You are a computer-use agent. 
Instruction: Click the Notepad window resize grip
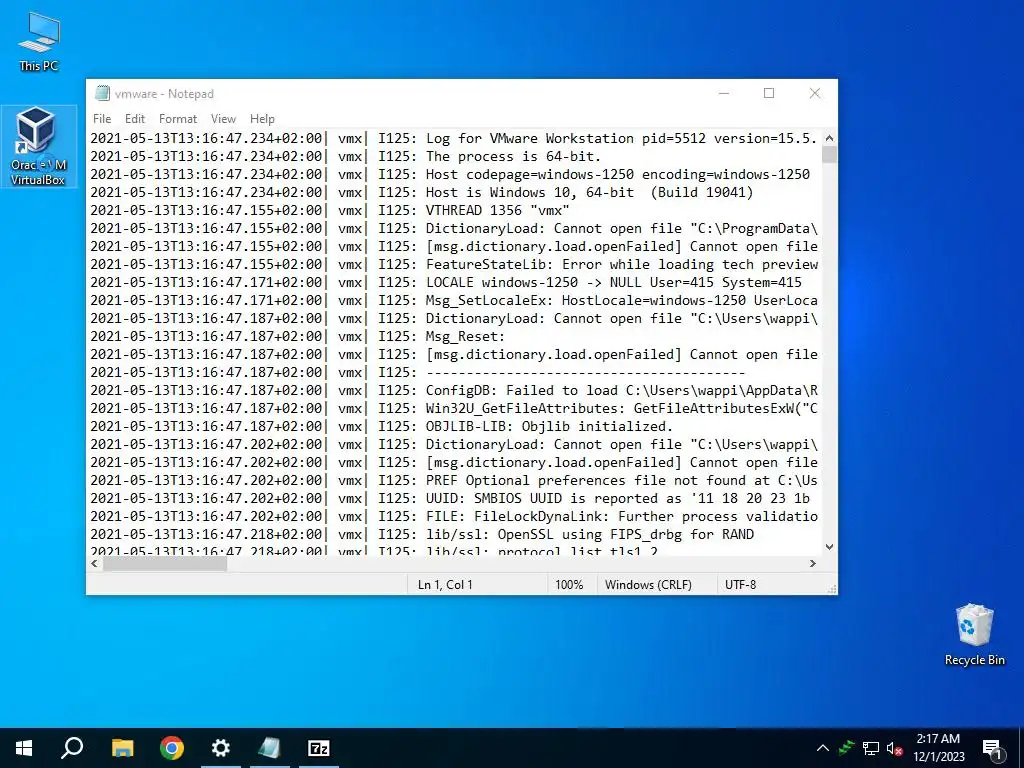[831, 589]
